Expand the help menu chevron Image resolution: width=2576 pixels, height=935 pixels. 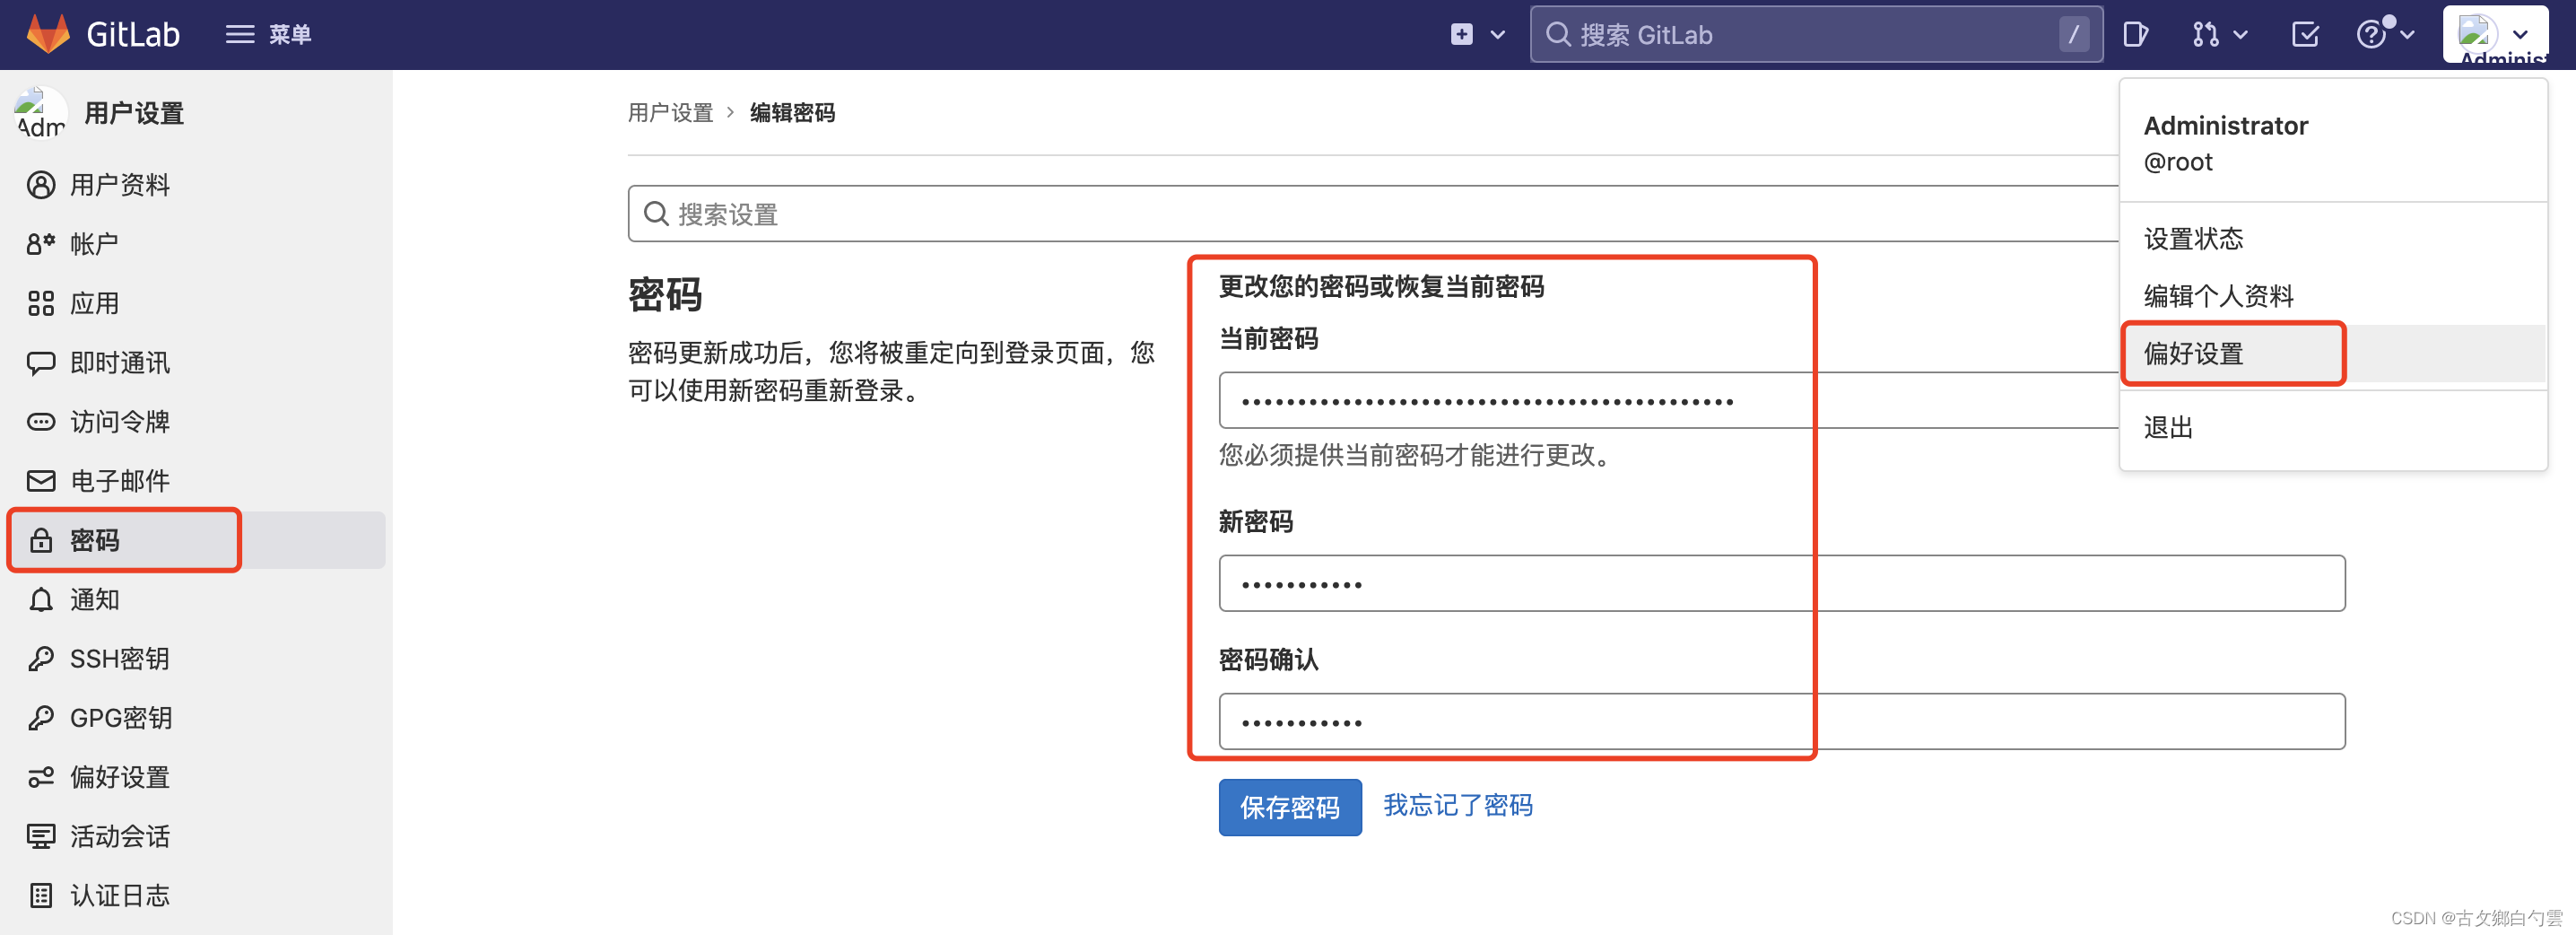(2407, 35)
